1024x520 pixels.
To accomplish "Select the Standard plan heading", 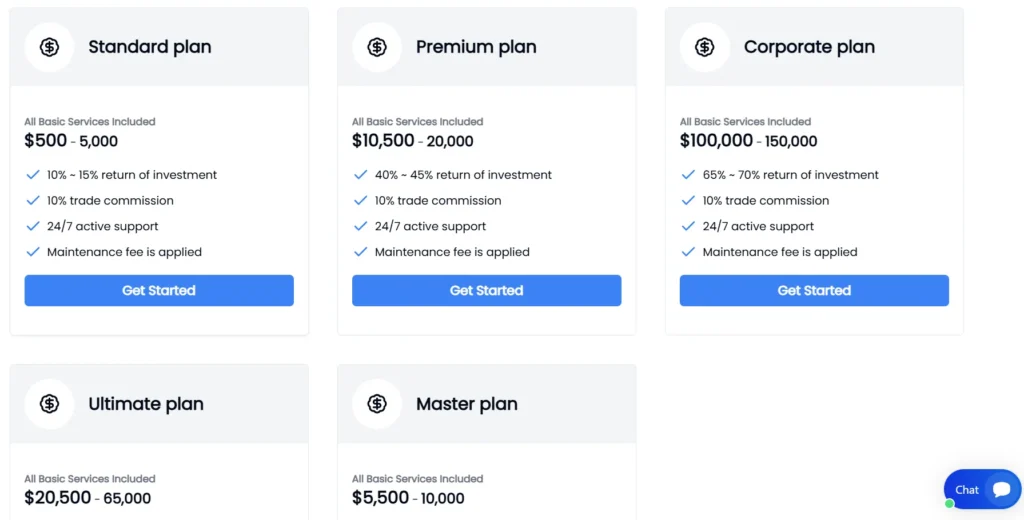I will (x=150, y=47).
